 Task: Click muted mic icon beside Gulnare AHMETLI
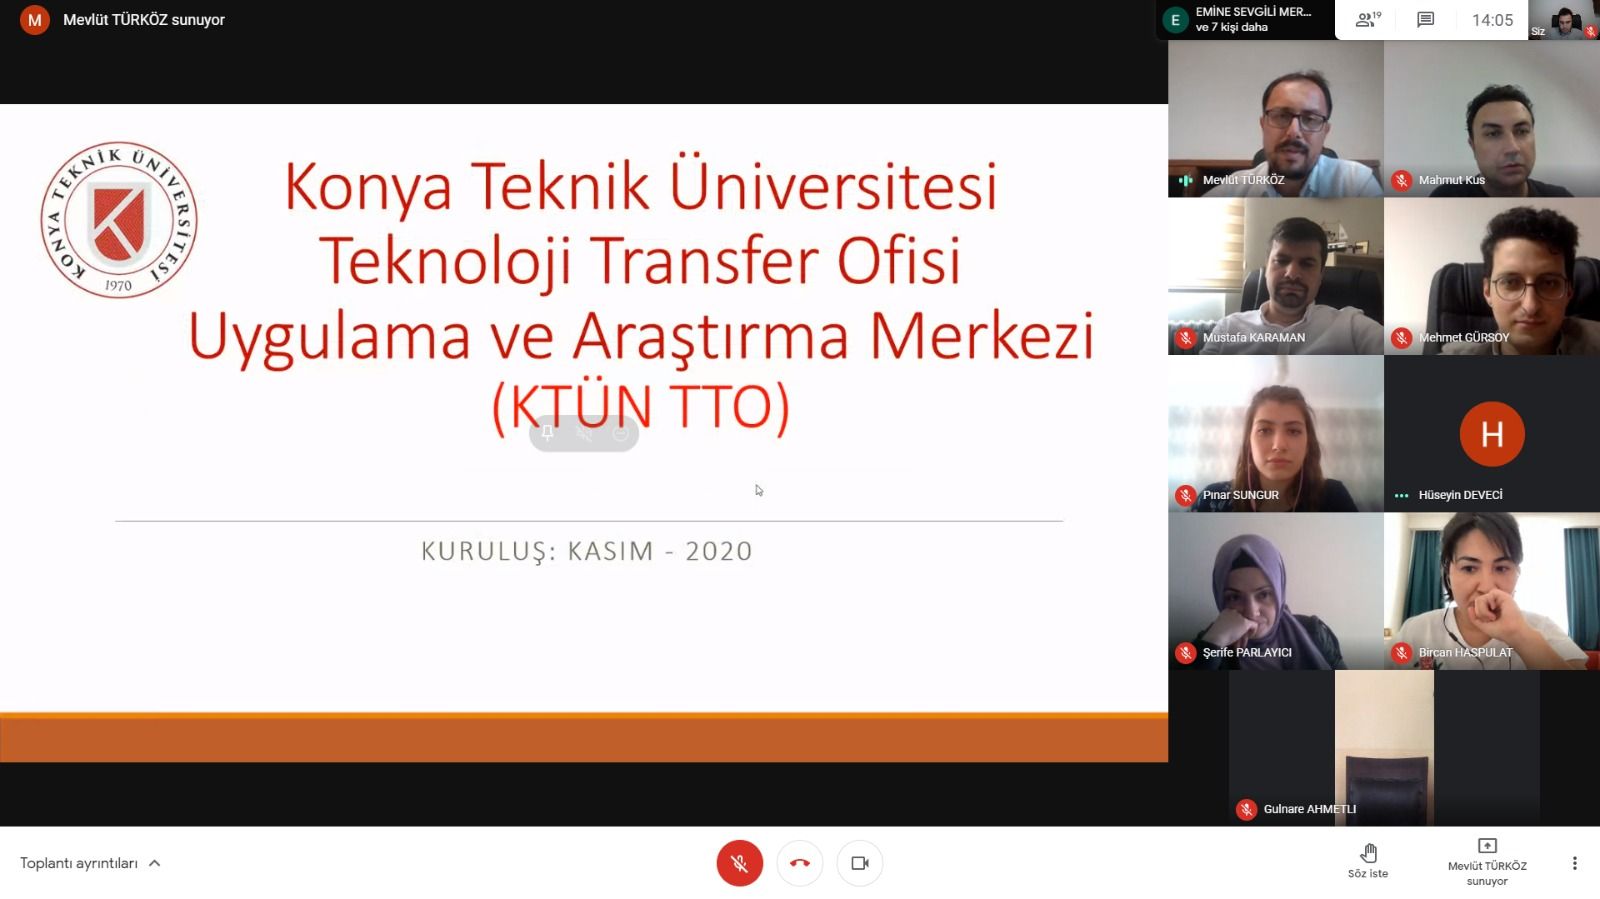point(1247,810)
